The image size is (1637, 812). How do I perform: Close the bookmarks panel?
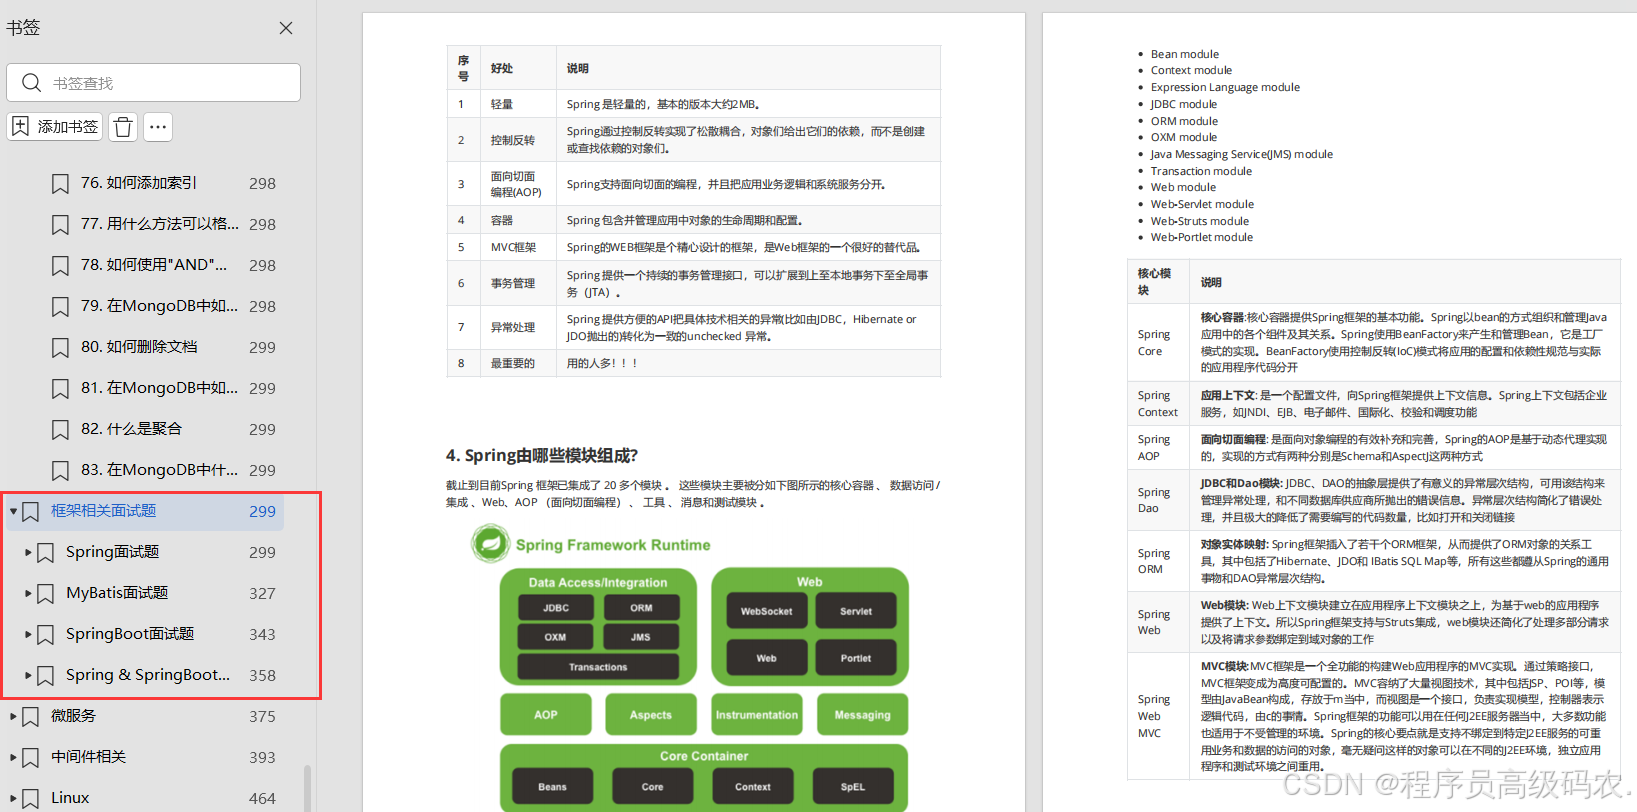[x=286, y=28]
